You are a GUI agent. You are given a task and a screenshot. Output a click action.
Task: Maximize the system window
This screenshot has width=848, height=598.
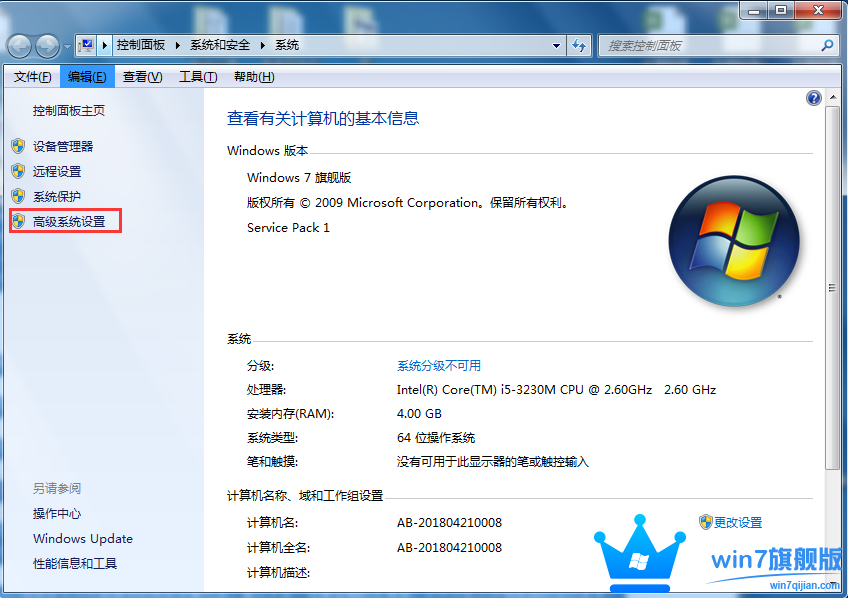(781, 10)
